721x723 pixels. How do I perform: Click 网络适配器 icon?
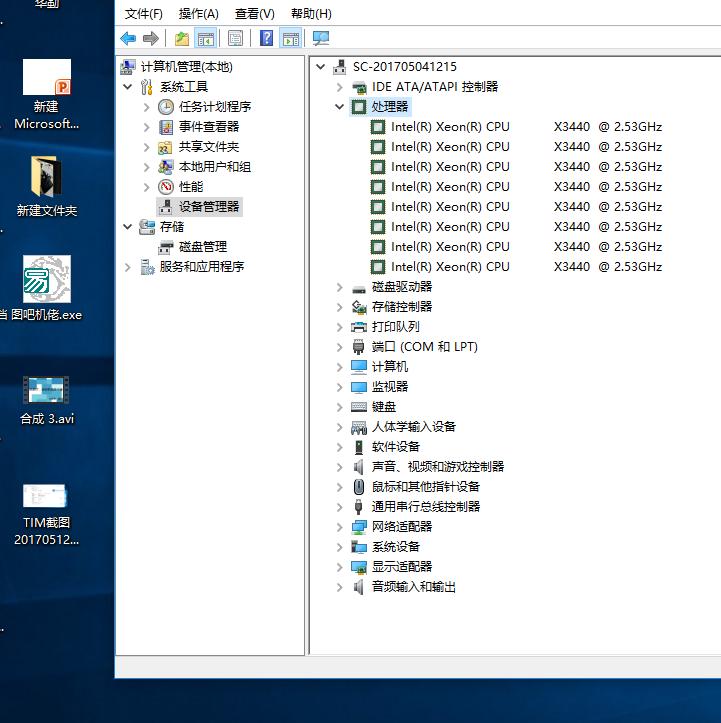click(x=359, y=527)
